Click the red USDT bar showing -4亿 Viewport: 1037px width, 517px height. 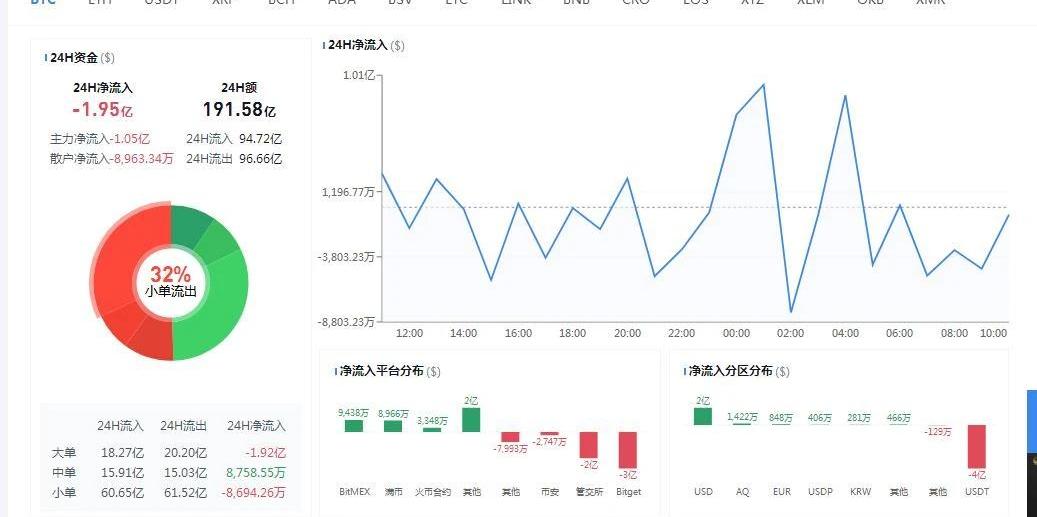click(976, 446)
